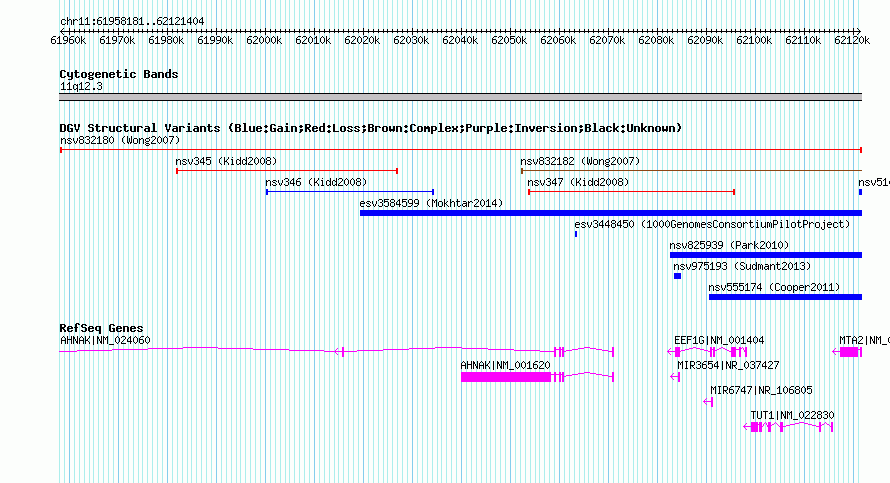This screenshot has width=890, height=483.
Task: Click the AHNAK|NM_024060 gene label
Action: pyautogui.click(x=105, y=341)
